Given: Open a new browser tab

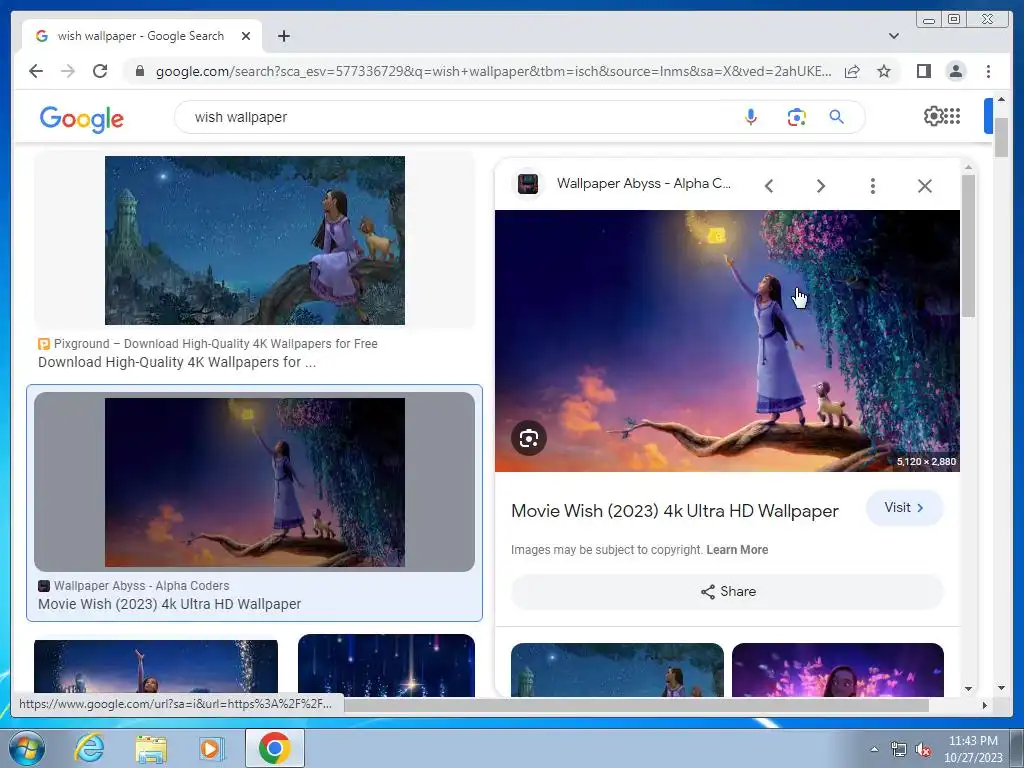Looking at the screenshot, I should pyautogui.click(x=283, y=36).
